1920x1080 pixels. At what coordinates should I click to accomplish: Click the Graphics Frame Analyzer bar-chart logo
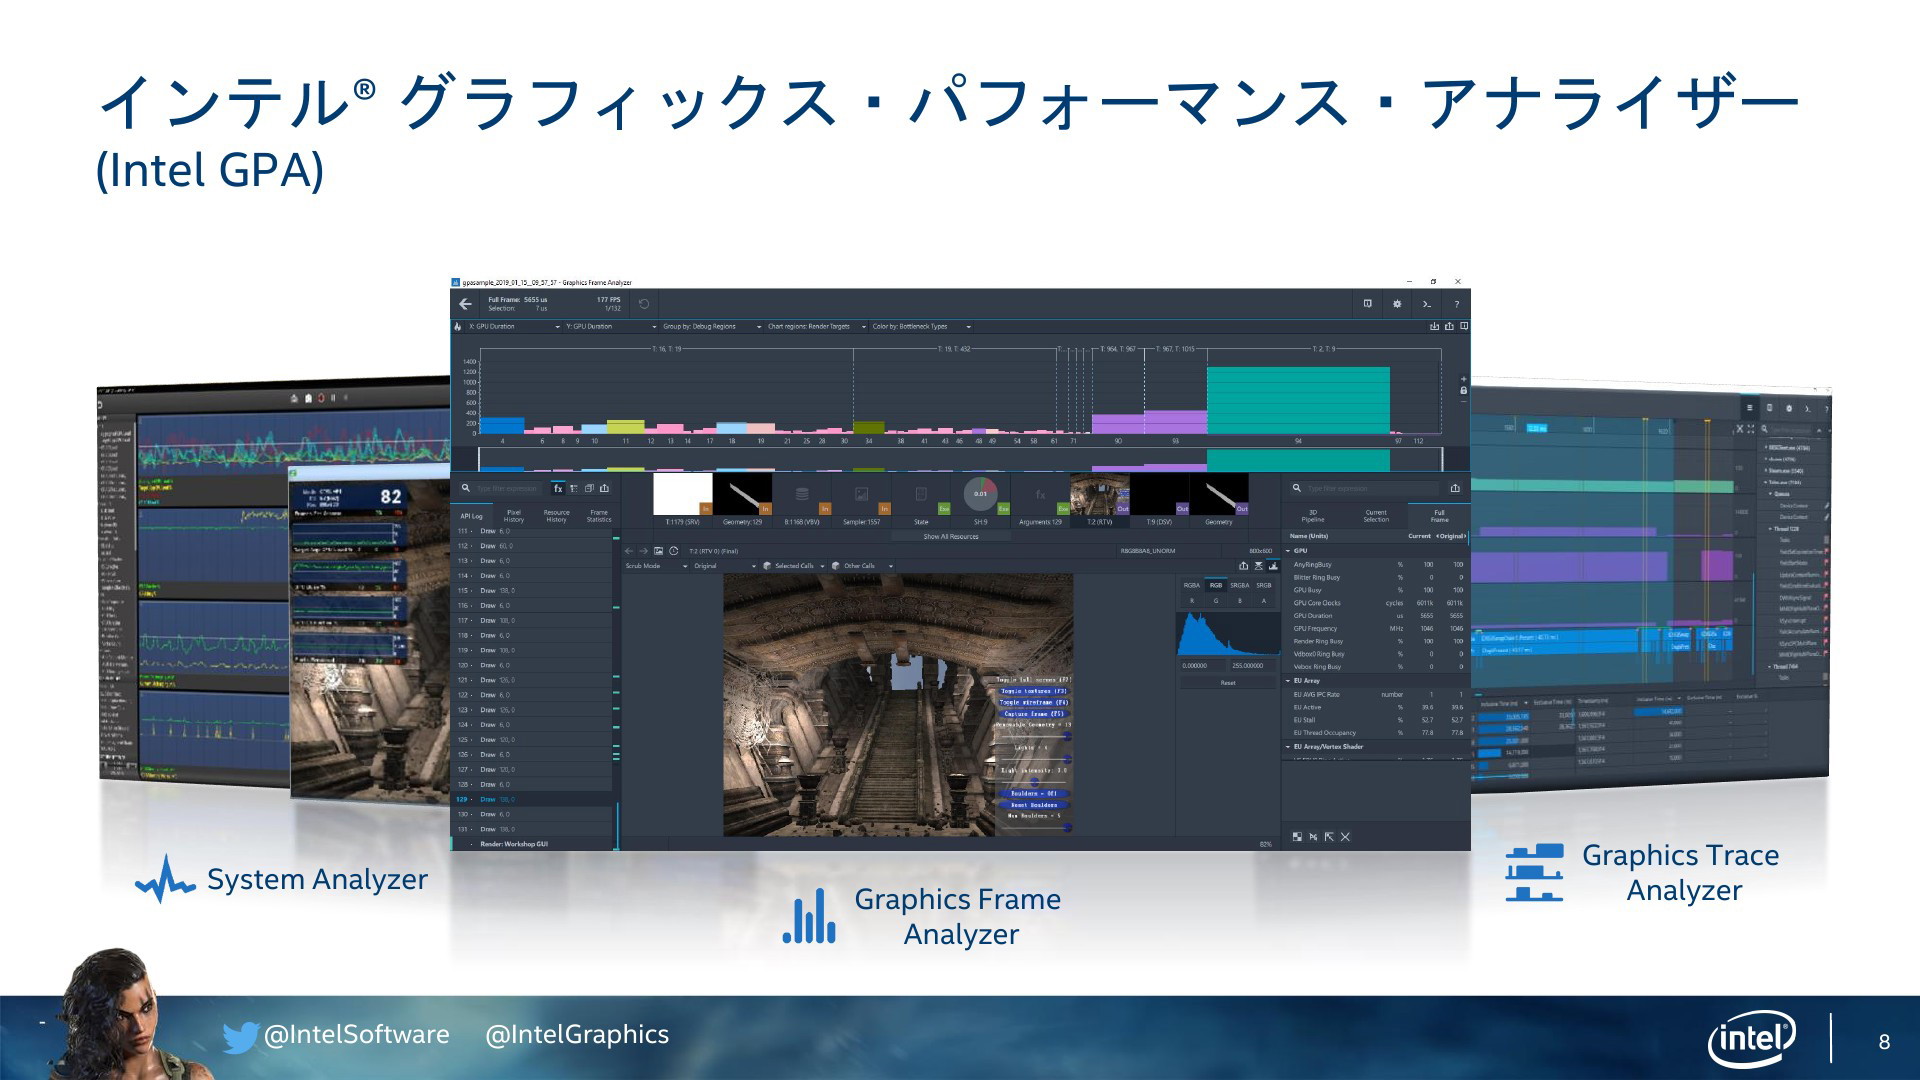click(x=809, y=916)
